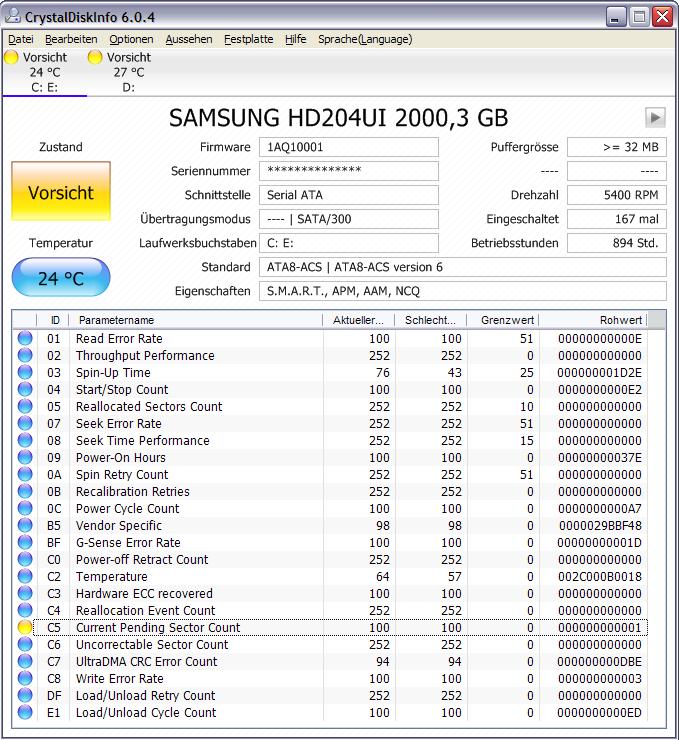Open the Hilfe menu
Viewport: 679px width, 740px height.
(295, 39)
